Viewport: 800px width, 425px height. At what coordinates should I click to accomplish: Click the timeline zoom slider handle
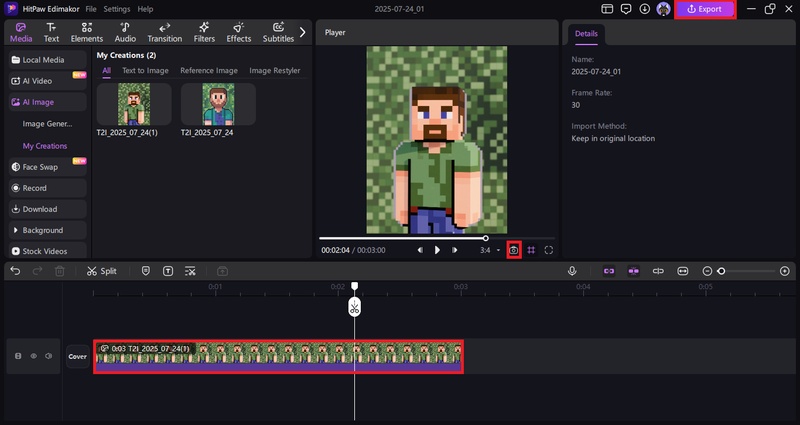(721, 271)
